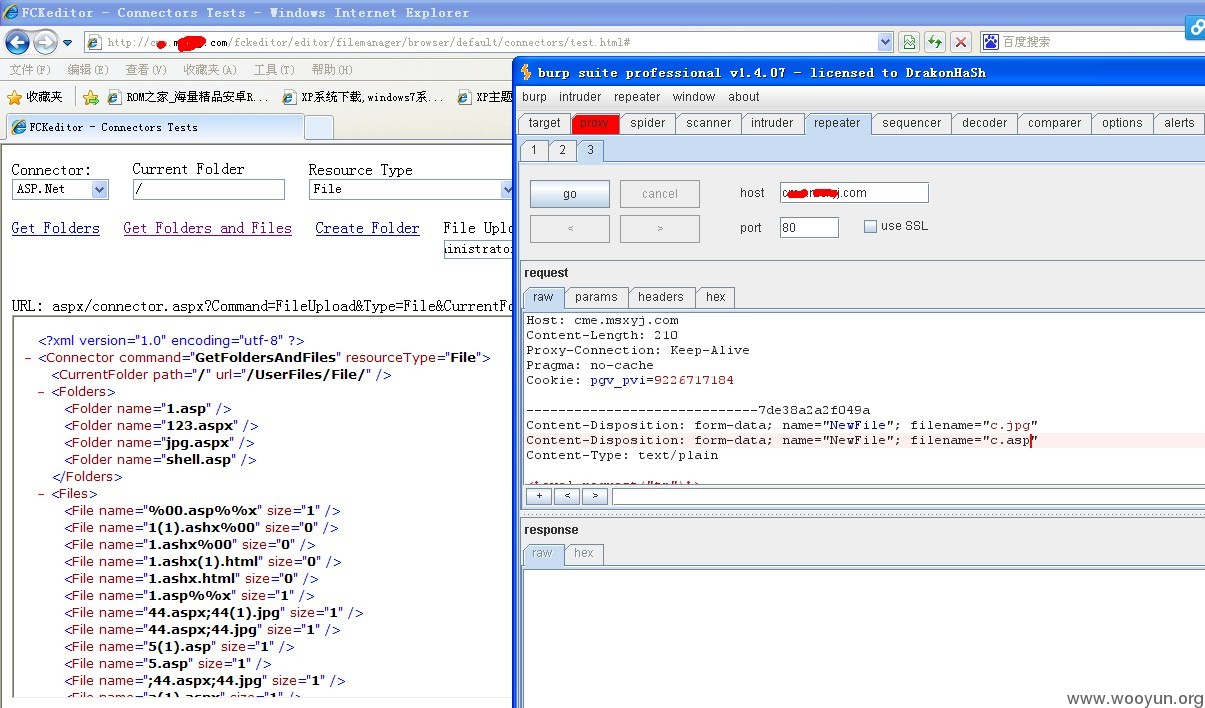
Task: Collapse the Folders XML node
Action: (41, 392)
